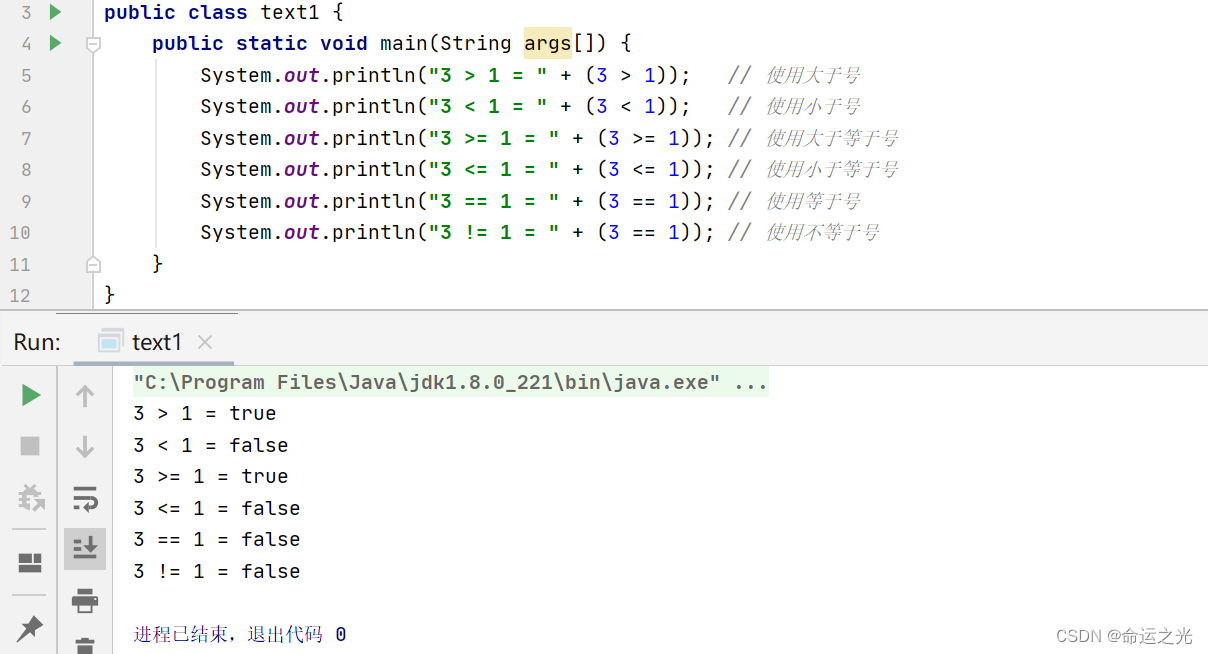Click the Run: panel label
This screenshot has width=1208, height=654.
(37, 342)
